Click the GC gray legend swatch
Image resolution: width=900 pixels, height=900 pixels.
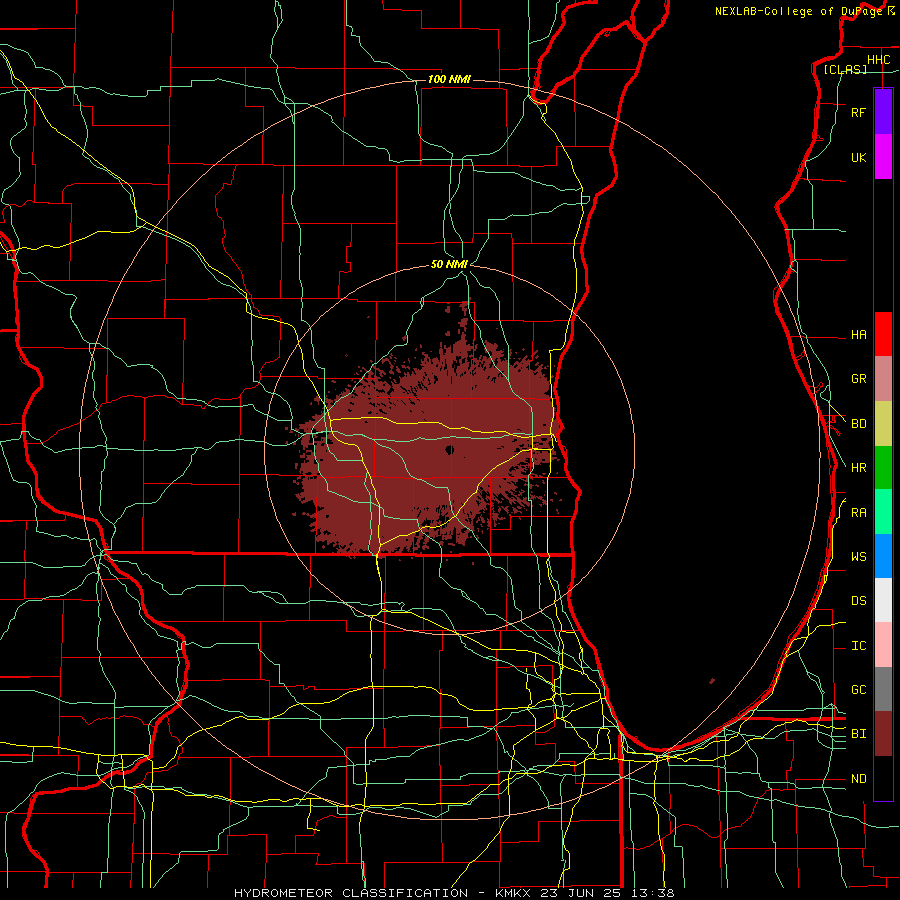tap(883, 689)
